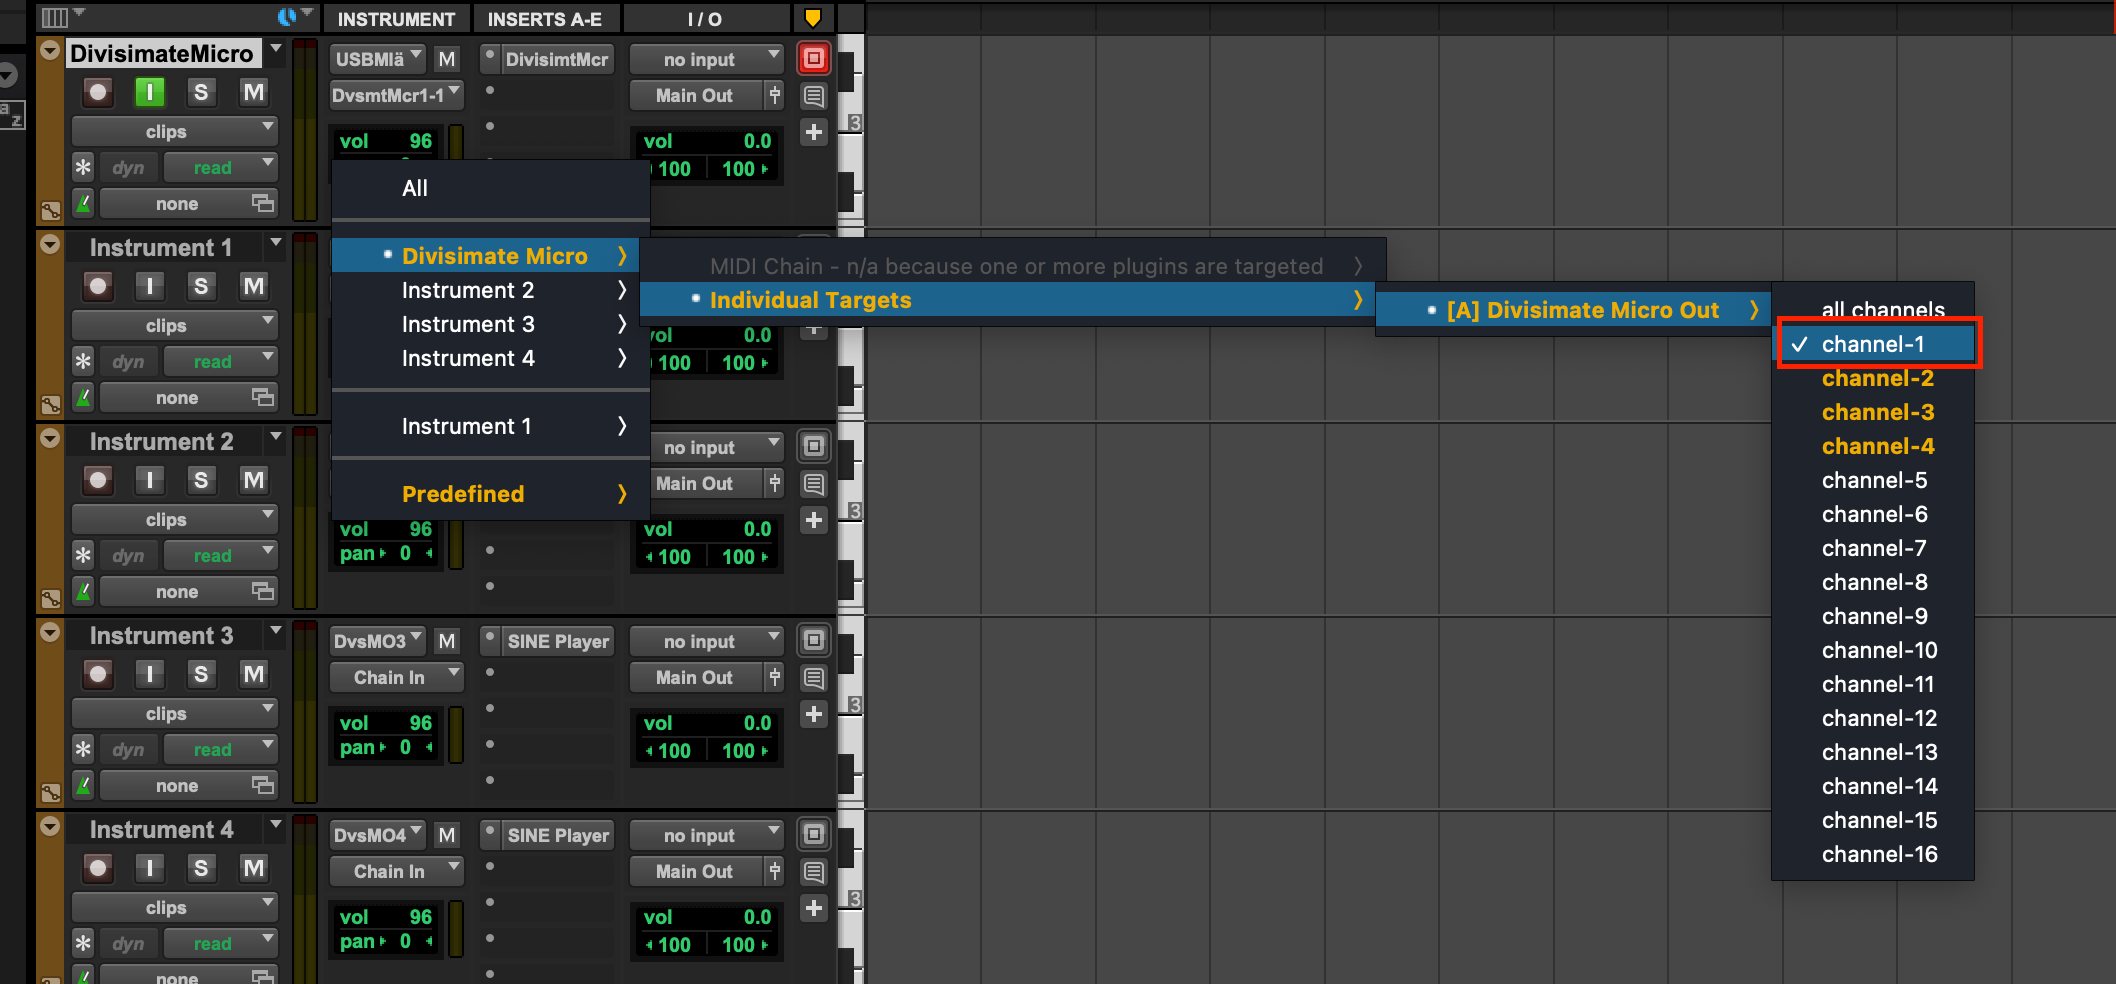
Task: Click the SINE Player insert on Instrument 4
Action: click(x=557, y=836)
